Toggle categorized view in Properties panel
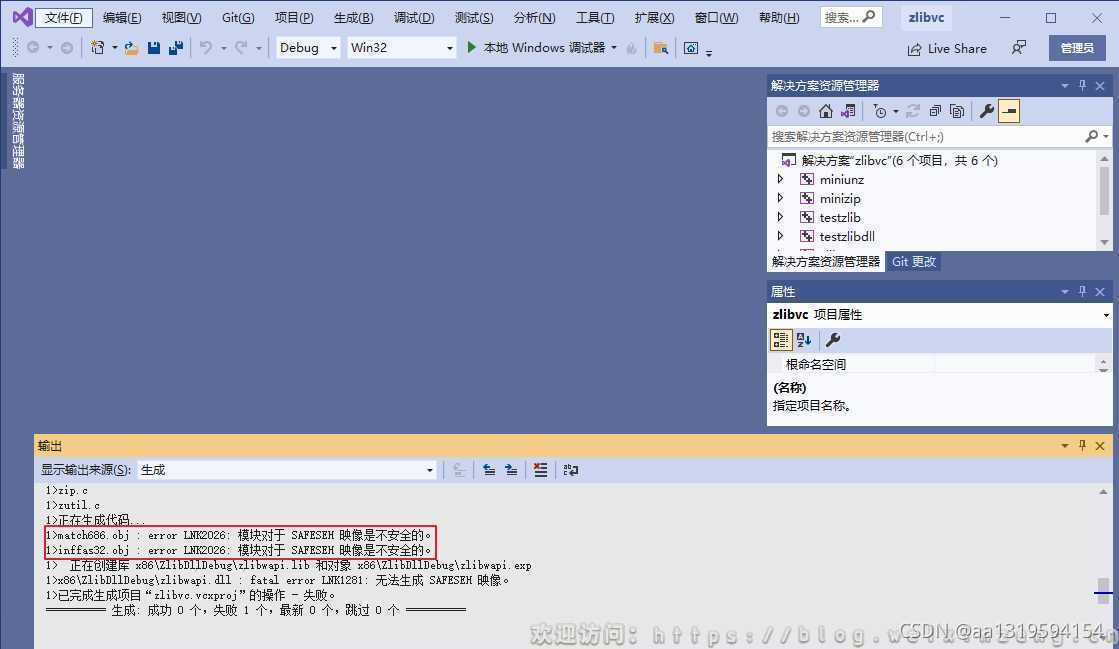1119x649 pixels. pos(781,340)
